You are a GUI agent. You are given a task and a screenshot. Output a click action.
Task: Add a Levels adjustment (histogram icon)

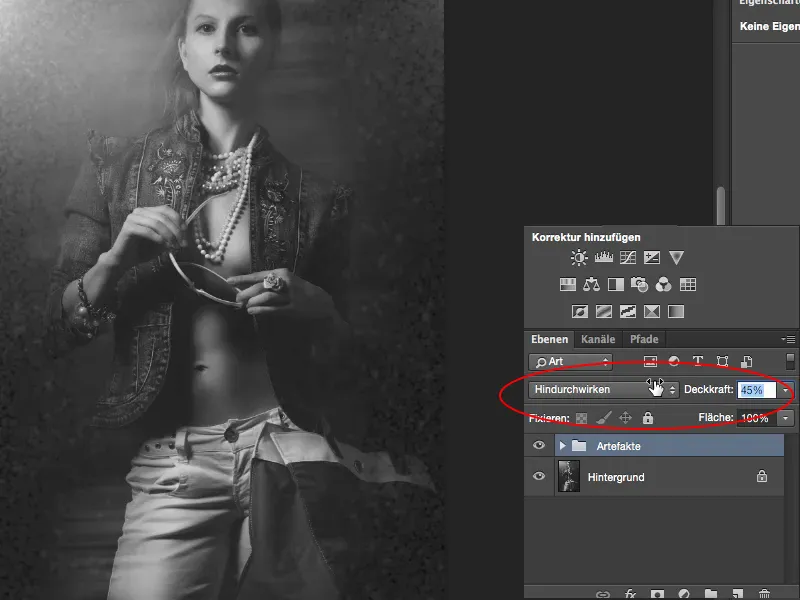(x=604, y=258)
